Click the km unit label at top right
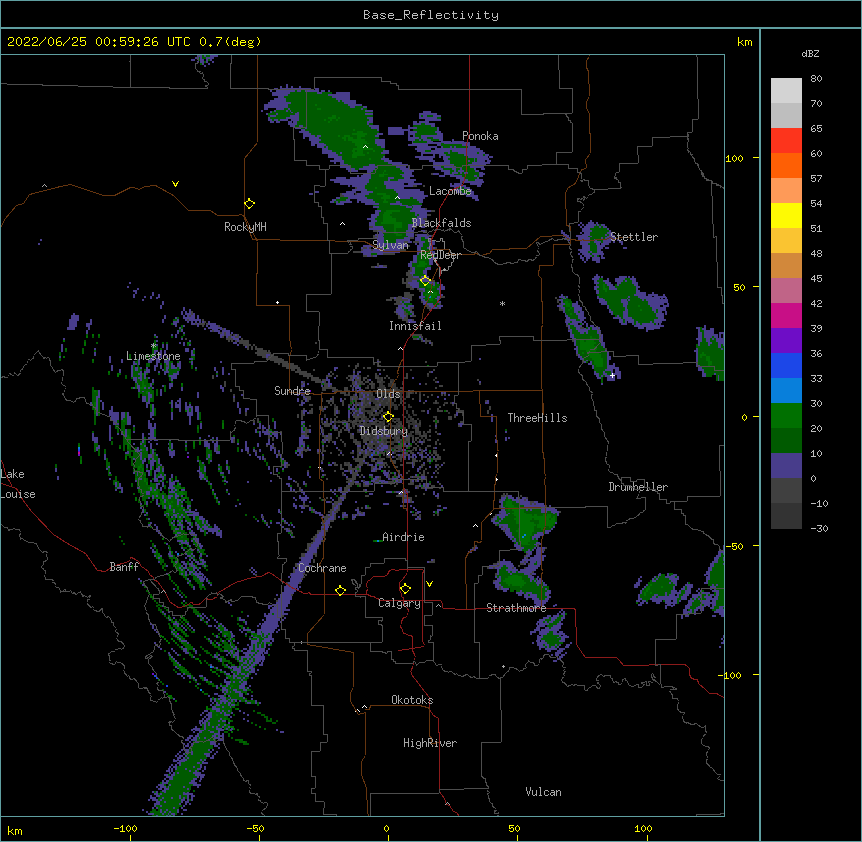 click(745, 42)
